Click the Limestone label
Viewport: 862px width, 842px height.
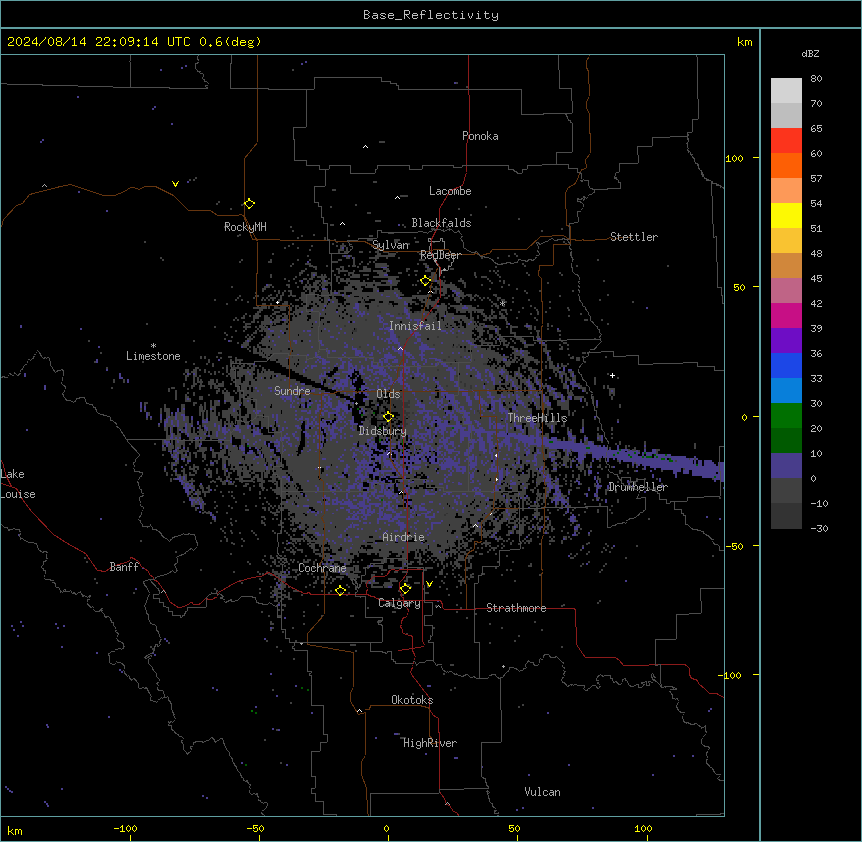pyautogui.click(x=153, y=356)
